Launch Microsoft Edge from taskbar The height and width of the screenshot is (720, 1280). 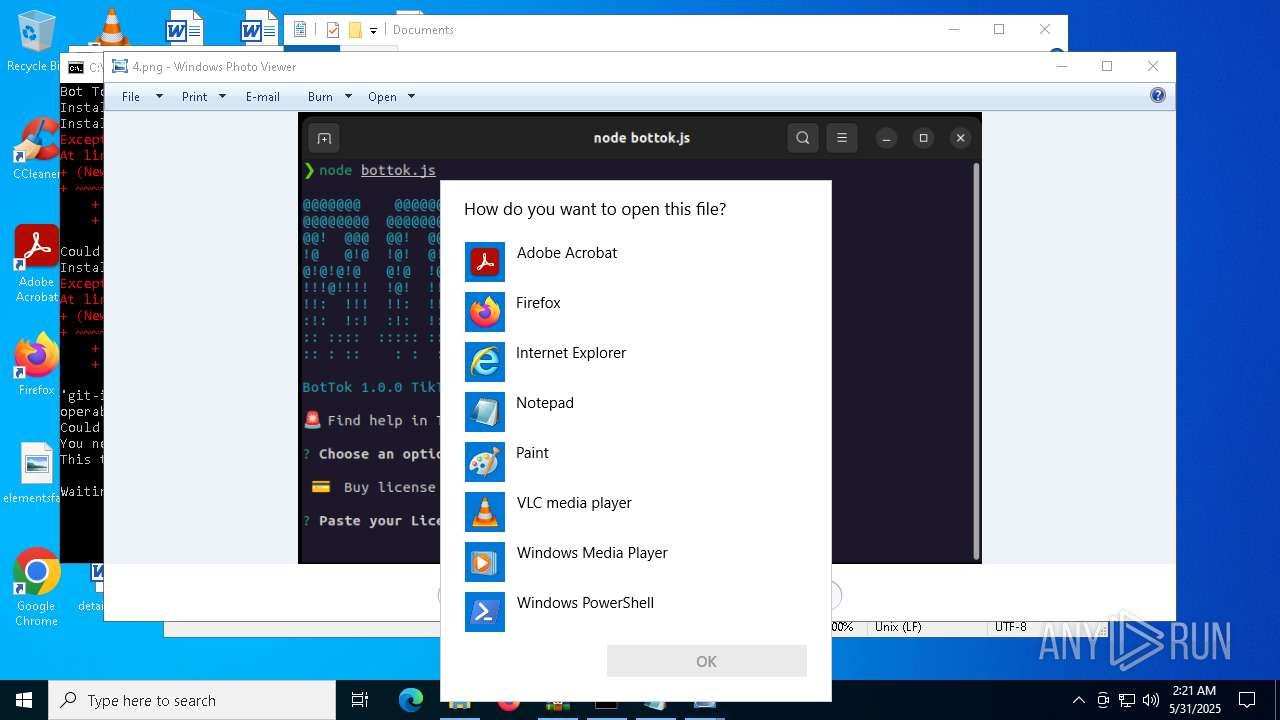tap(411, 700)
